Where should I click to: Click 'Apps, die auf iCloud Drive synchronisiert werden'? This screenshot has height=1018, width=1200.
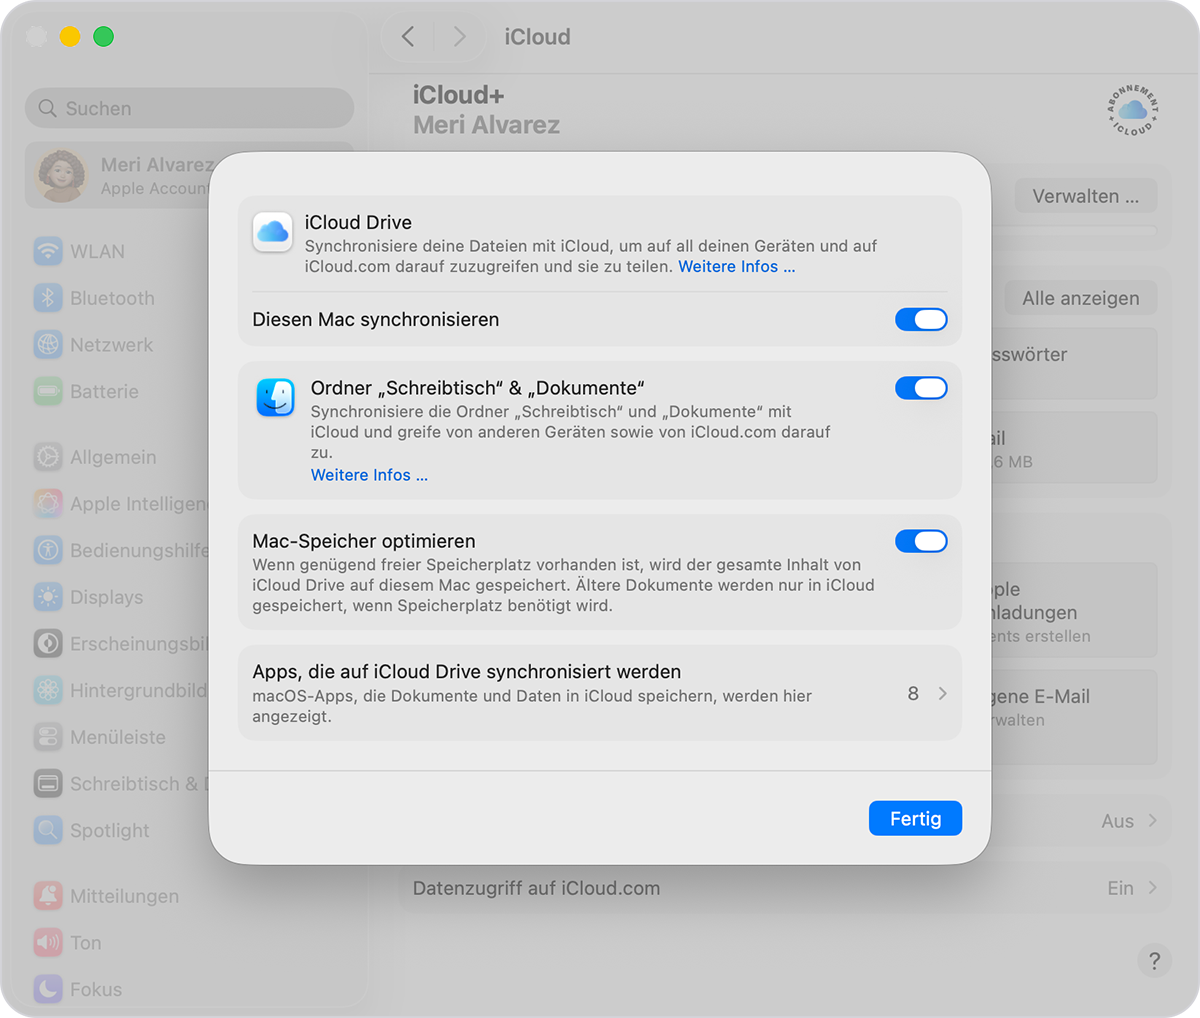tap(467, 672)
